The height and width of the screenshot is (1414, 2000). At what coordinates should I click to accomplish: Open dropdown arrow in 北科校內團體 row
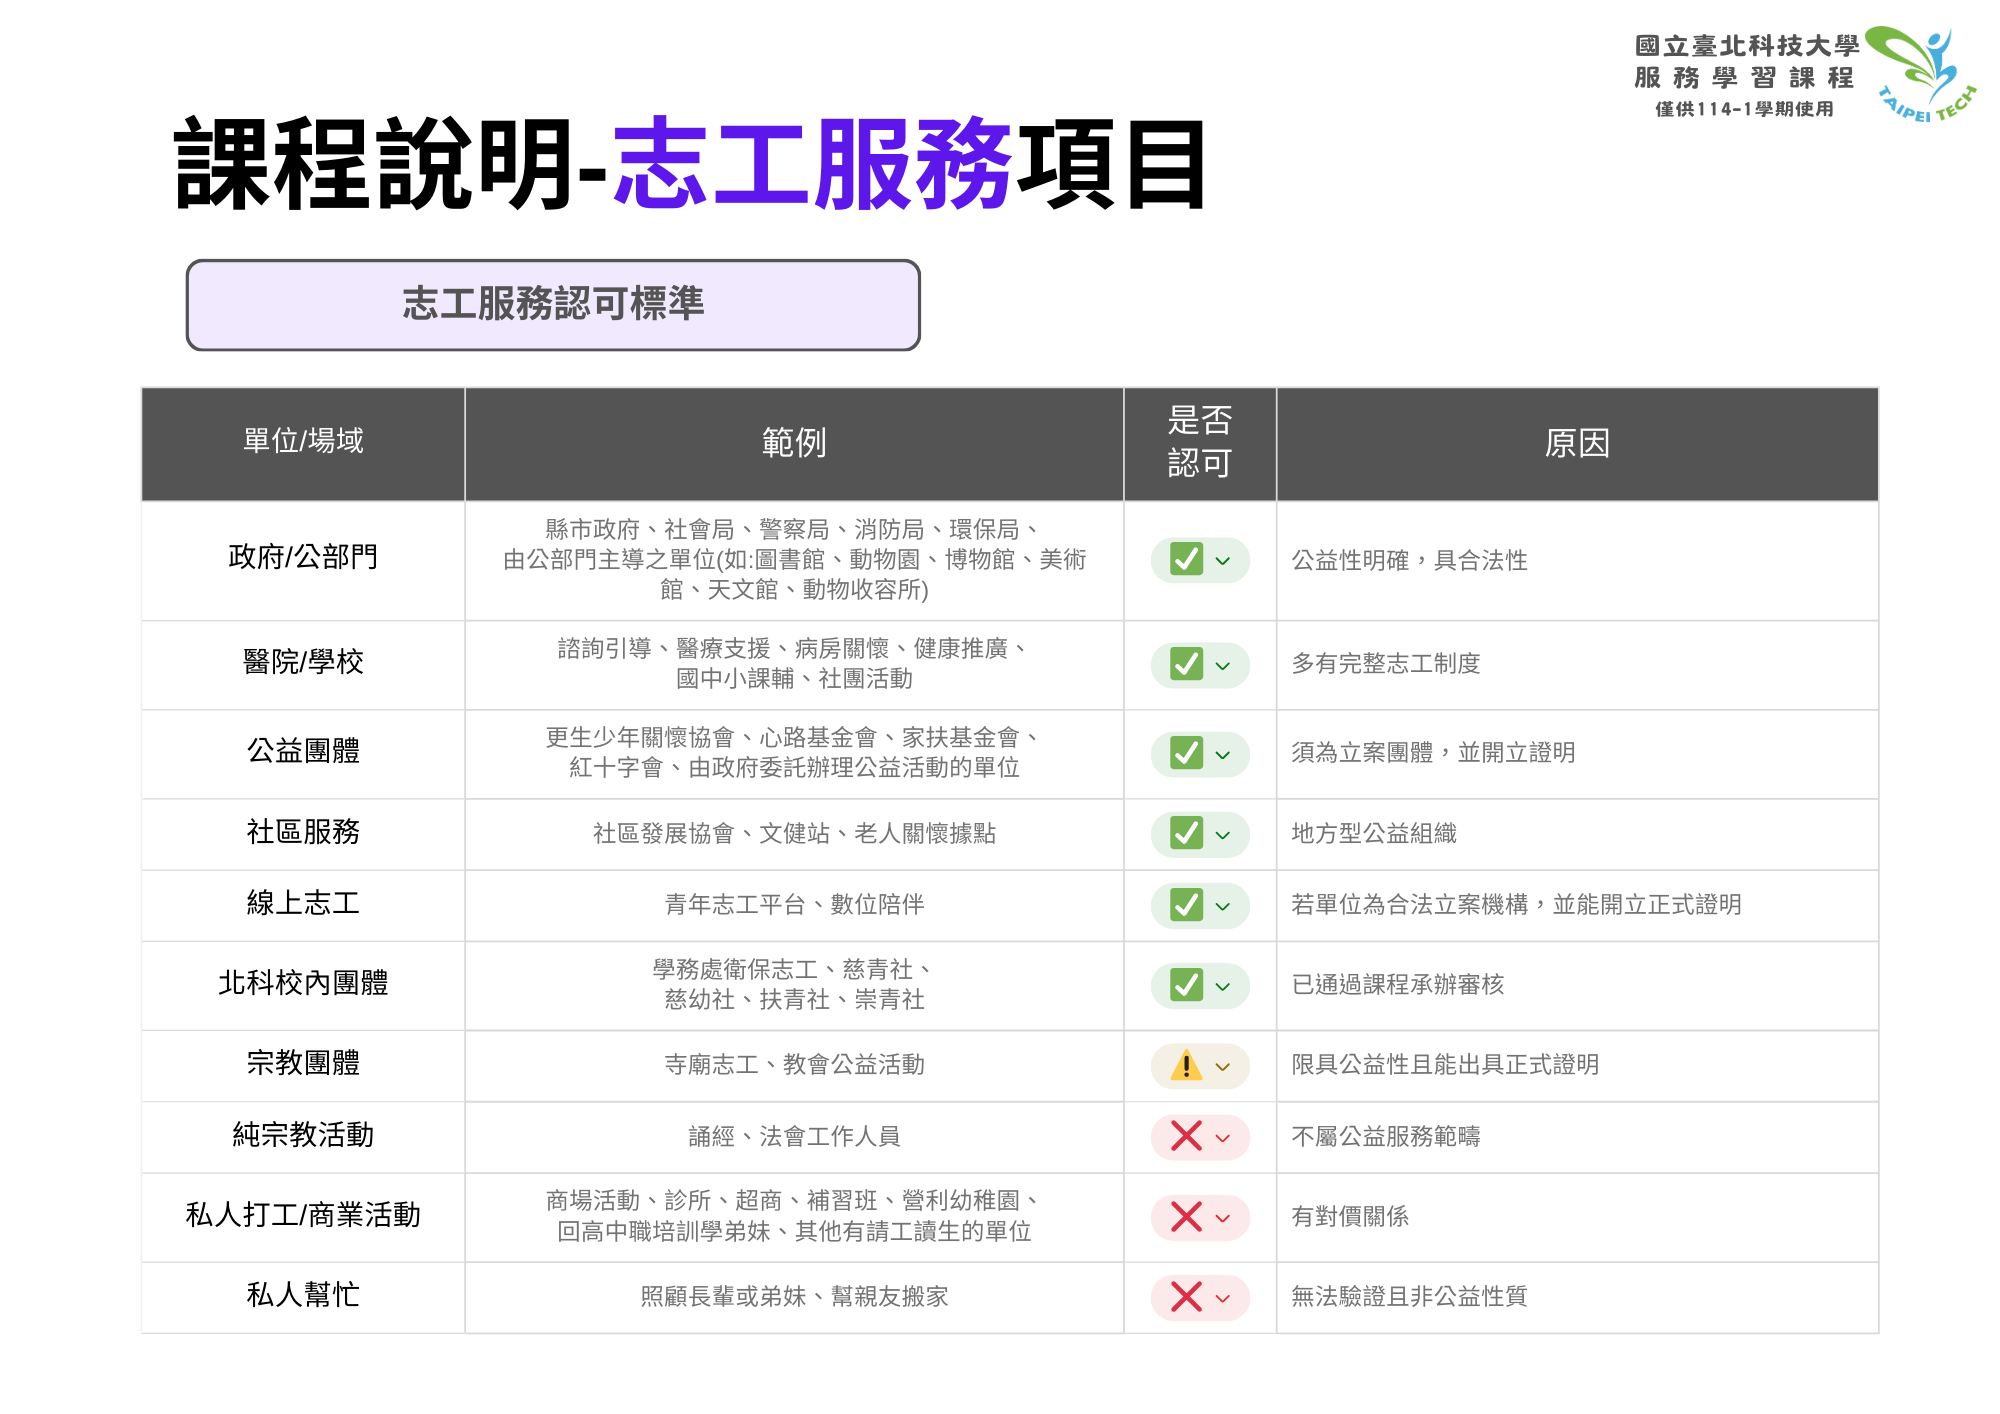pos(1223,987)
